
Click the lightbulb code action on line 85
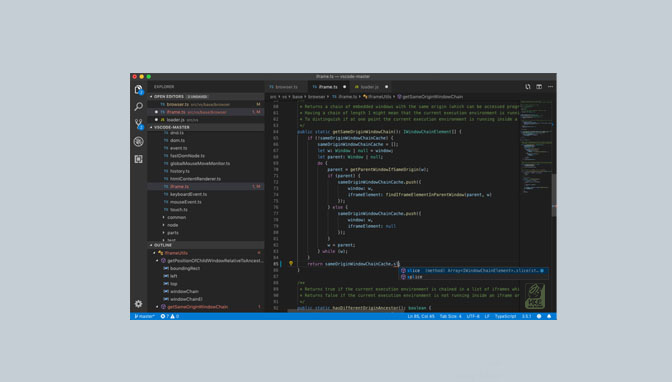tap(291, 264)
